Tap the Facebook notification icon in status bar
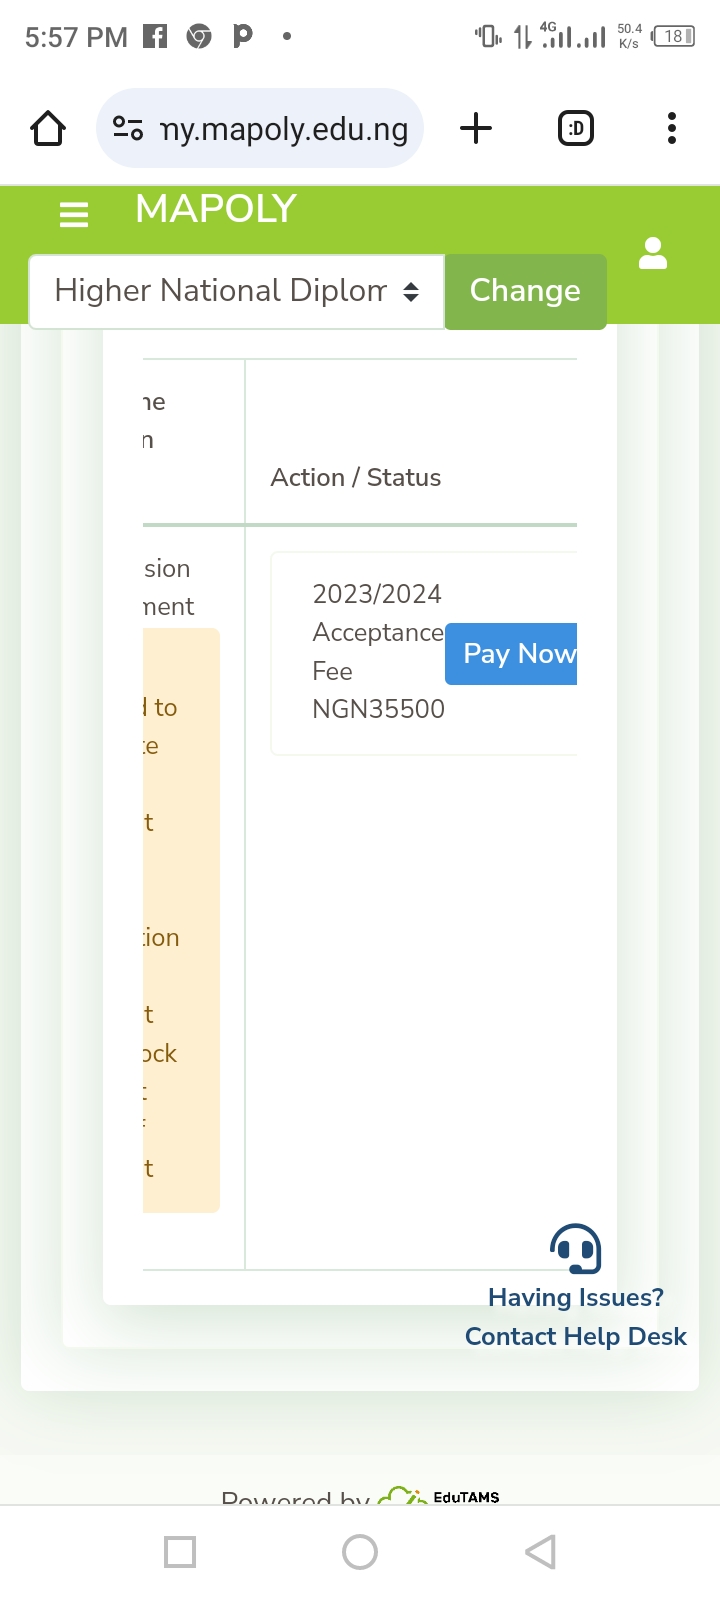This screenshot has height=1600, width=720. coord(155,37)
